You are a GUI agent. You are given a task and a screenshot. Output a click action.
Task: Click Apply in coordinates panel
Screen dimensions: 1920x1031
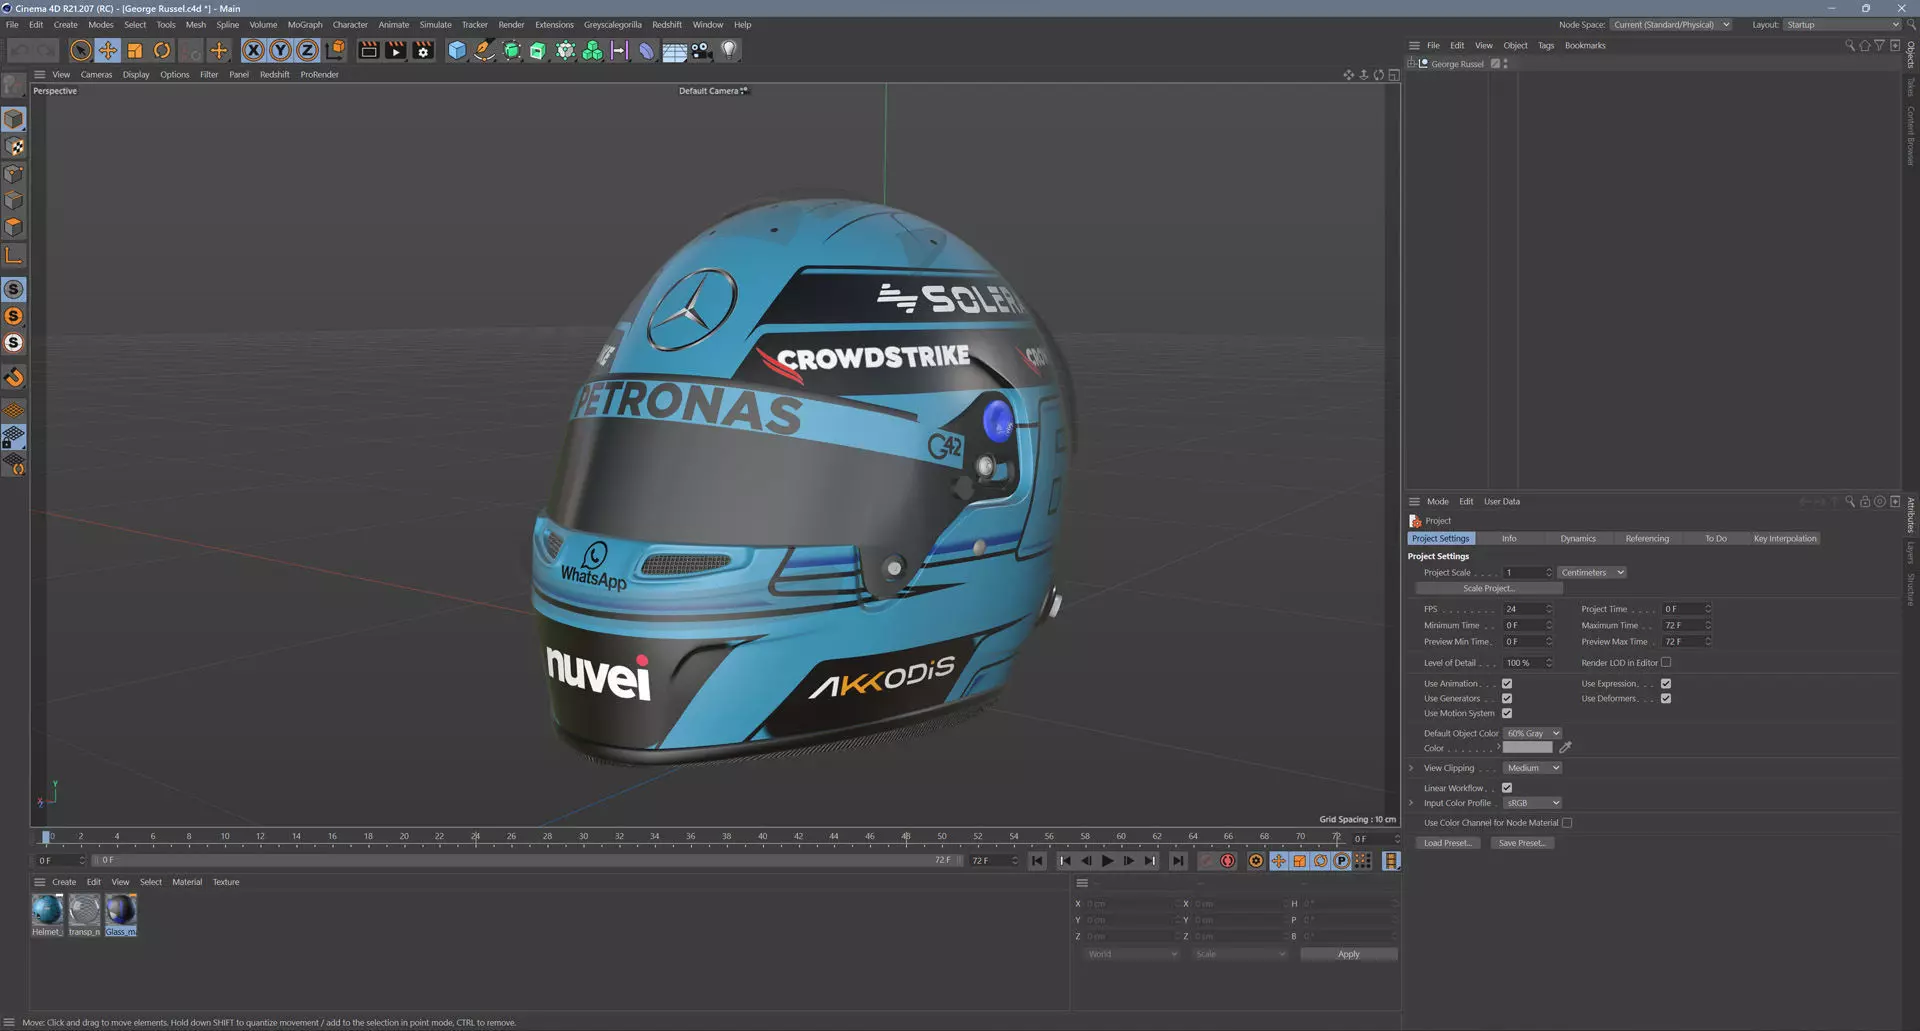tap(1348, 954)
